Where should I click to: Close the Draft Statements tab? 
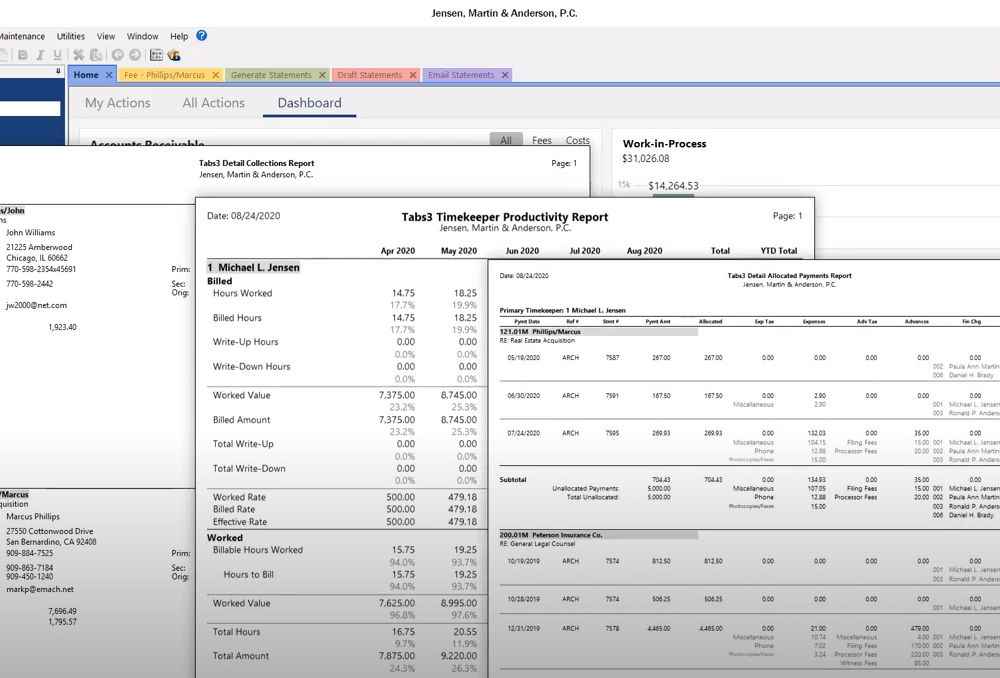pos(413,75)
